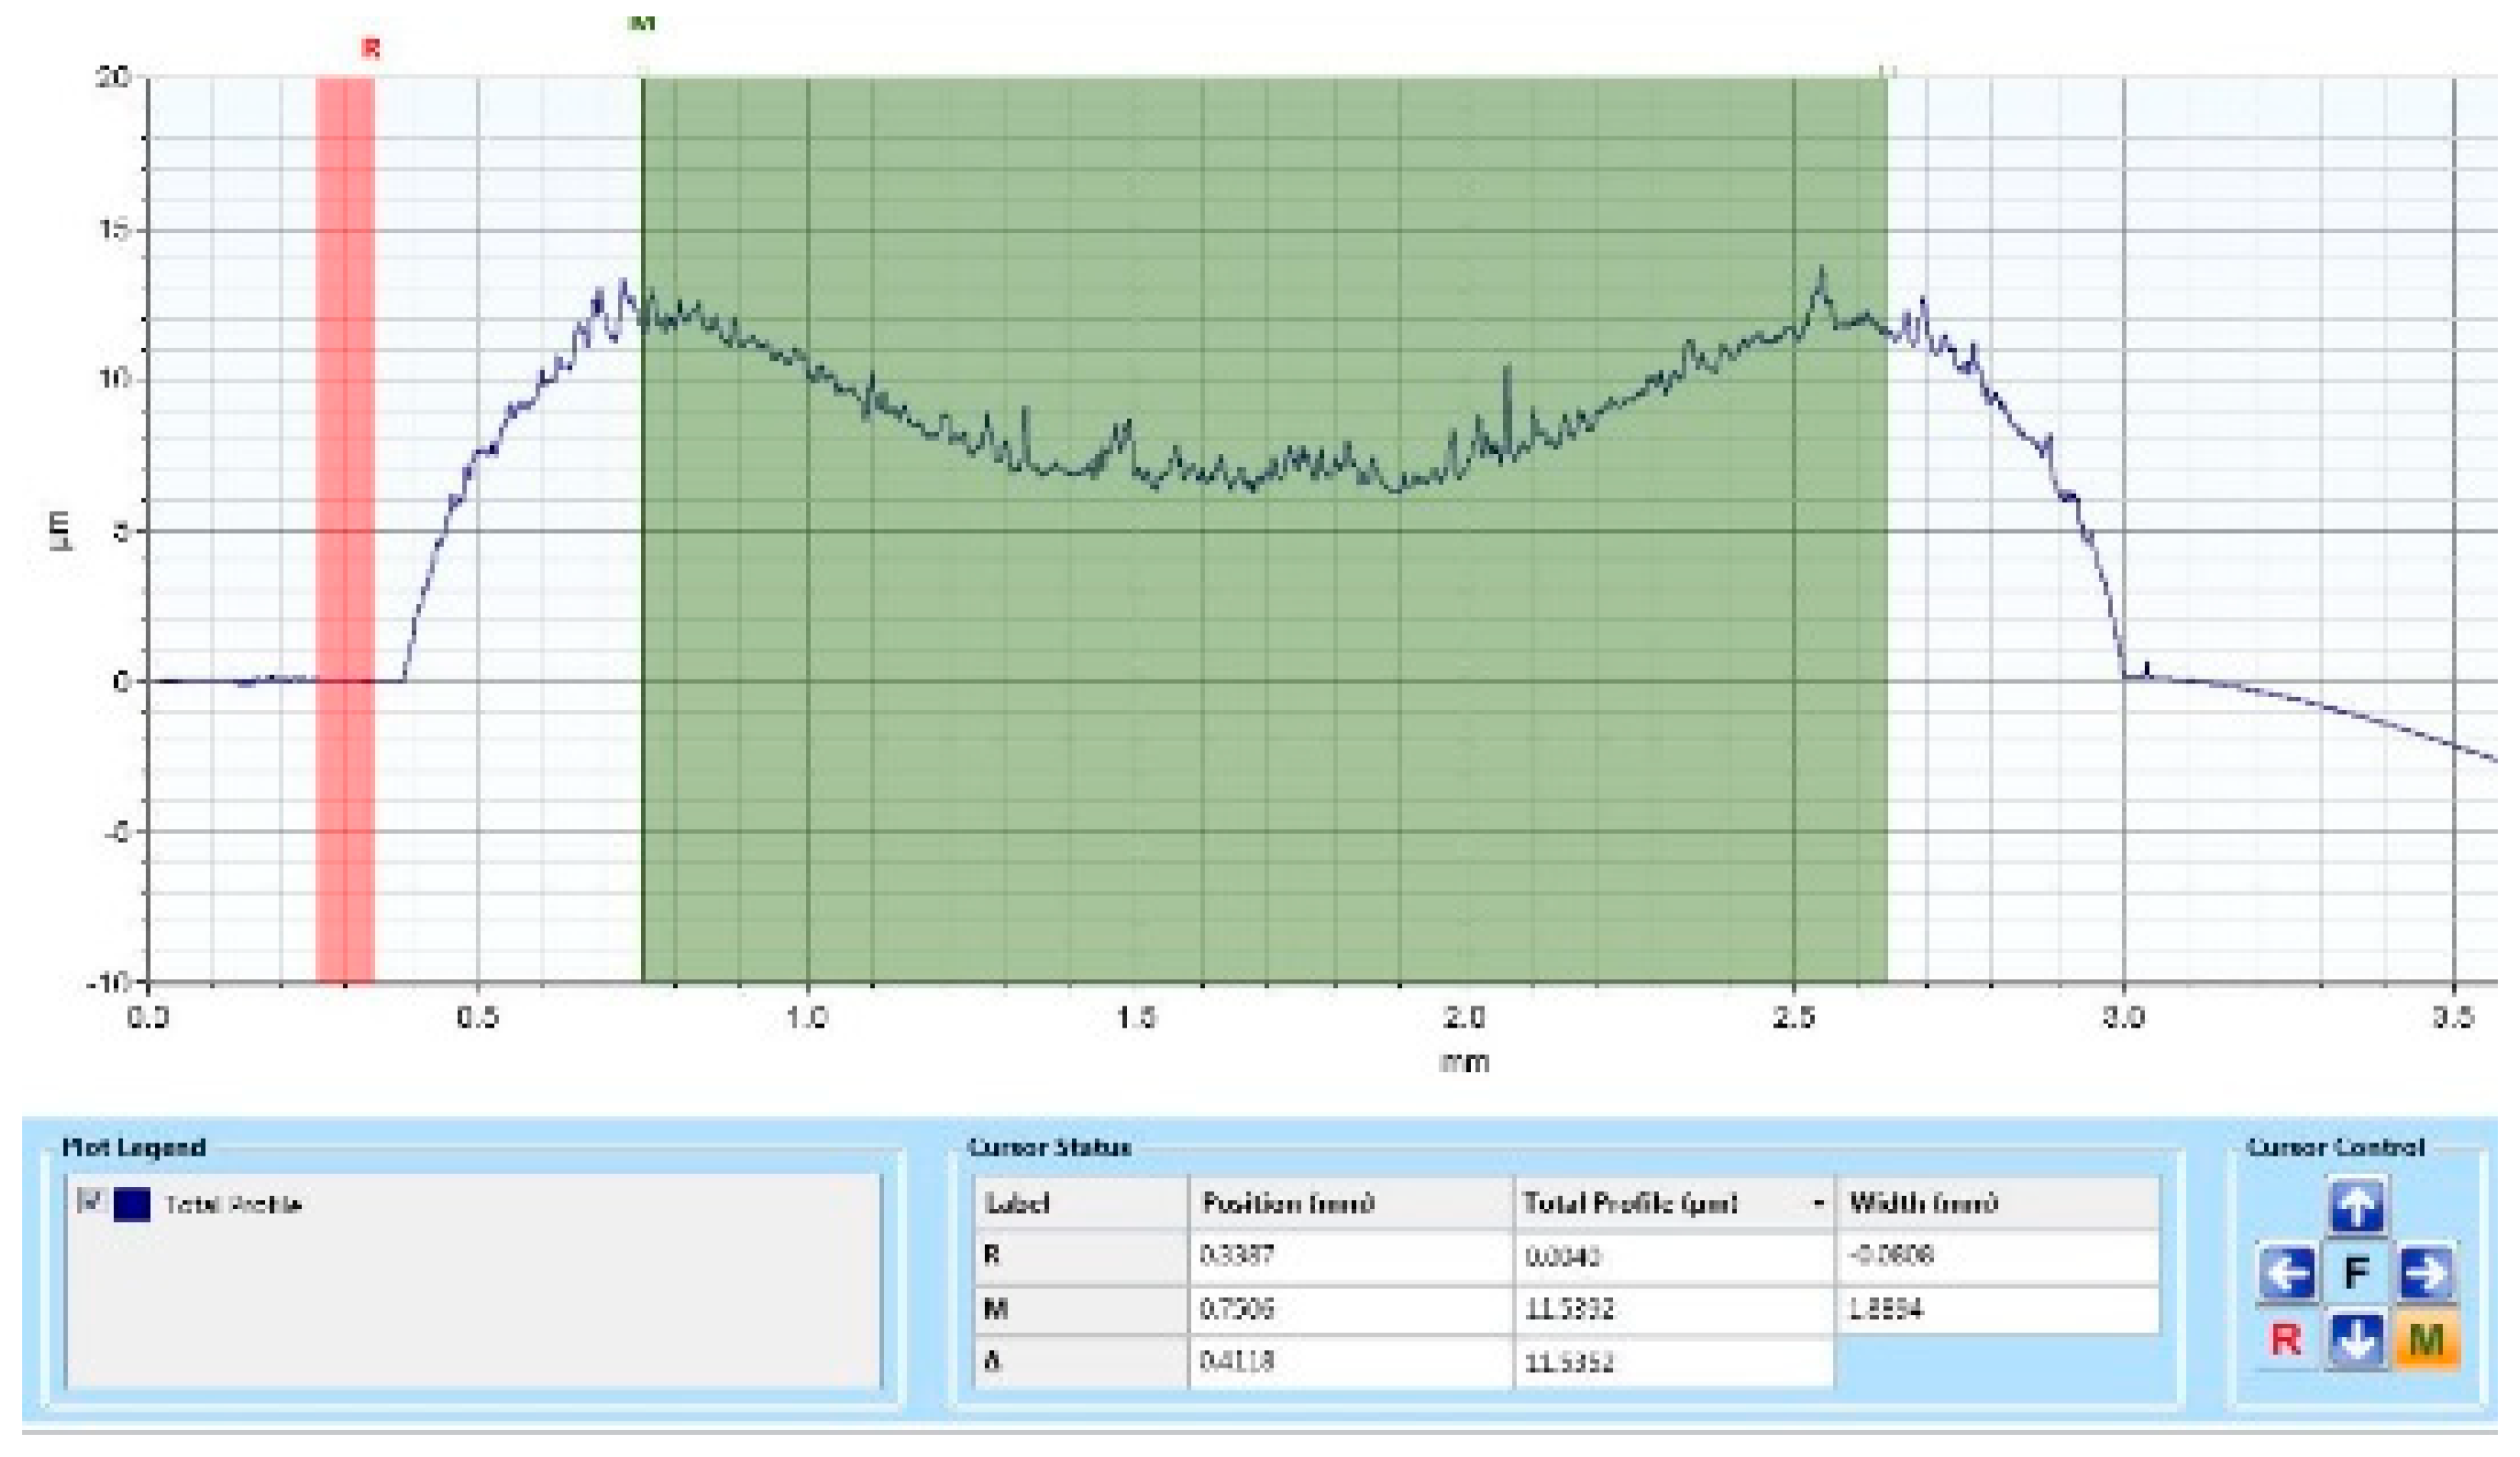The width and height of the screenshot is (2520, 1457).
Task: Open the Total Profile column dropdown
Action: tap(1818, 1203)
